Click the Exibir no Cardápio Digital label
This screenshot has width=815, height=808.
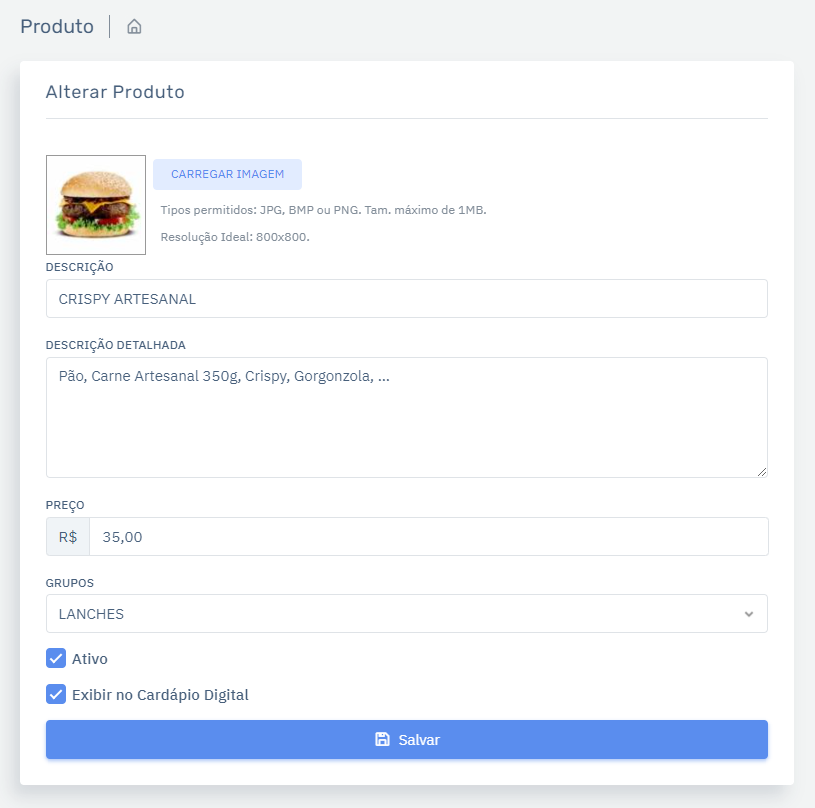160,694
